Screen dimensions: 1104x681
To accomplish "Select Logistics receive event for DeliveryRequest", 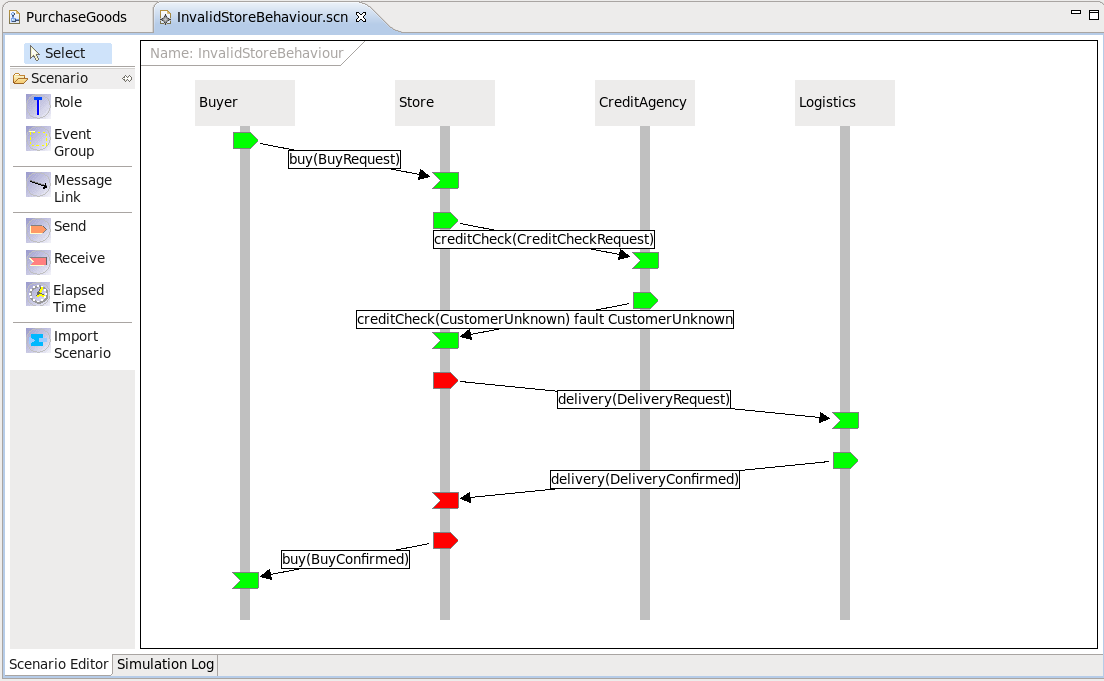I will point(845,420).
